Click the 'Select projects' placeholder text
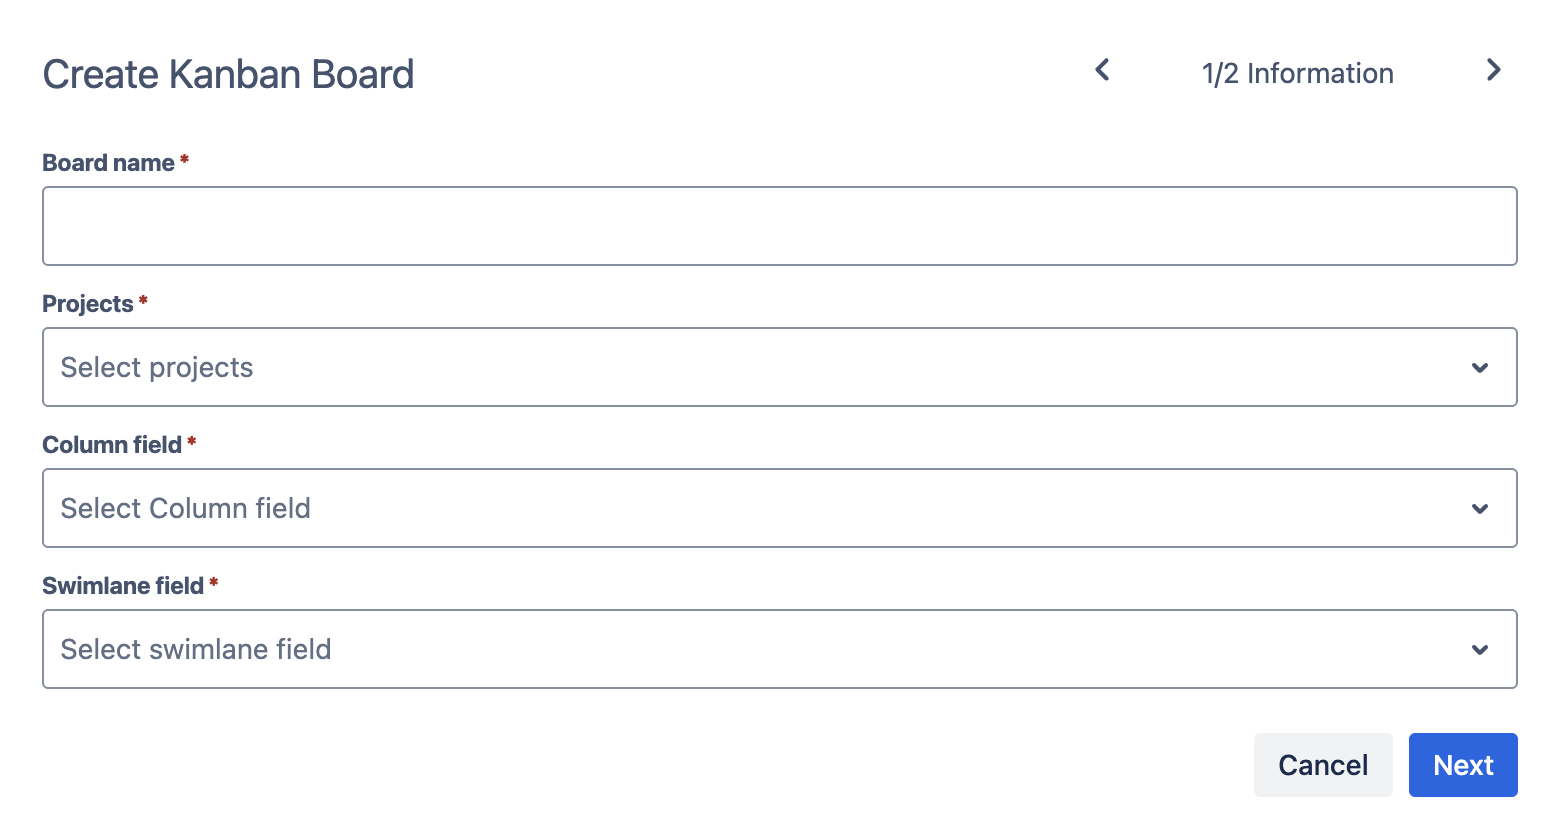This screenshot has width=1556, height=838. [x=157, y=368]
